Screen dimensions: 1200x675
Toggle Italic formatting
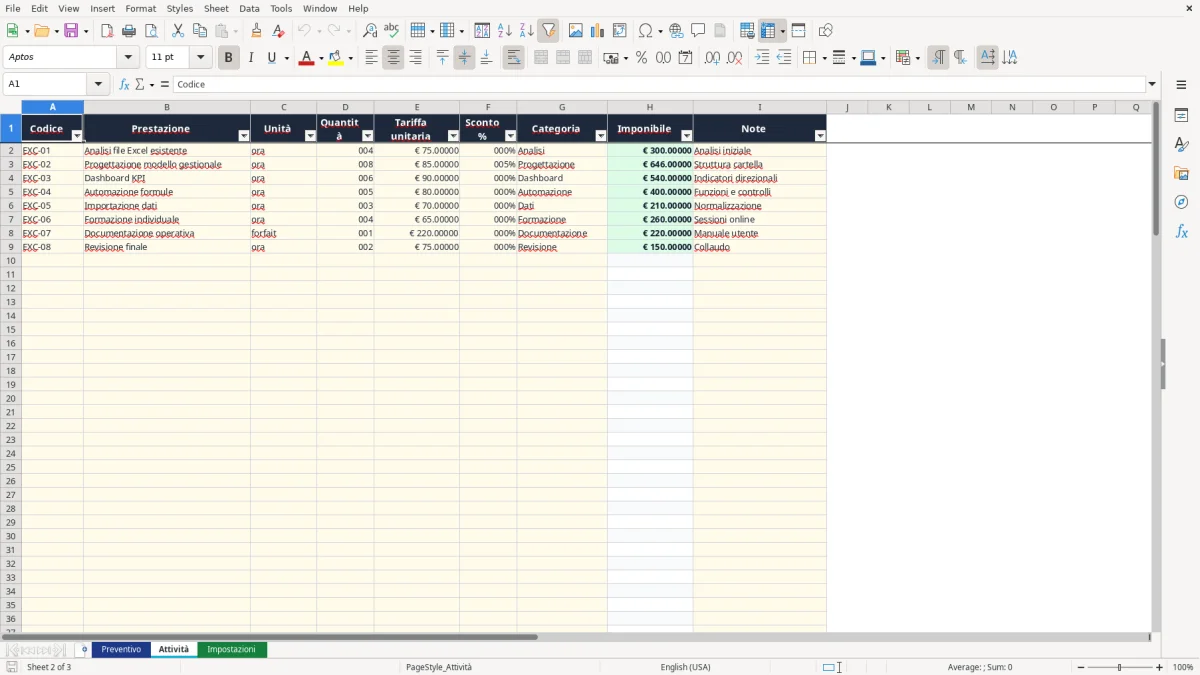point(250,58)
